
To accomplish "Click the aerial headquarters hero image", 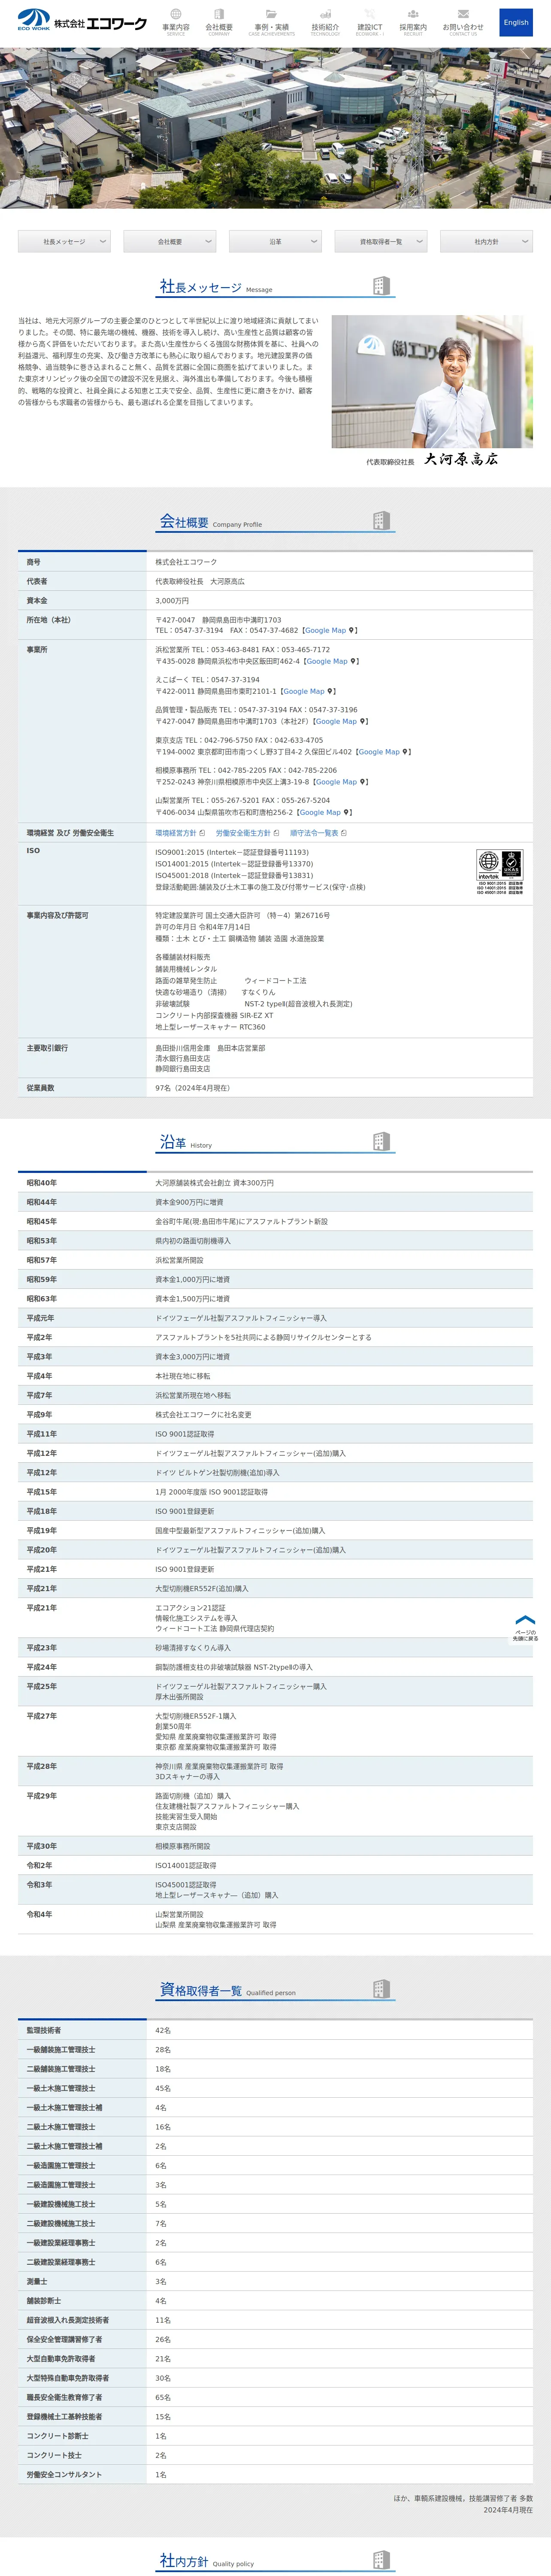I will point(275,128).
